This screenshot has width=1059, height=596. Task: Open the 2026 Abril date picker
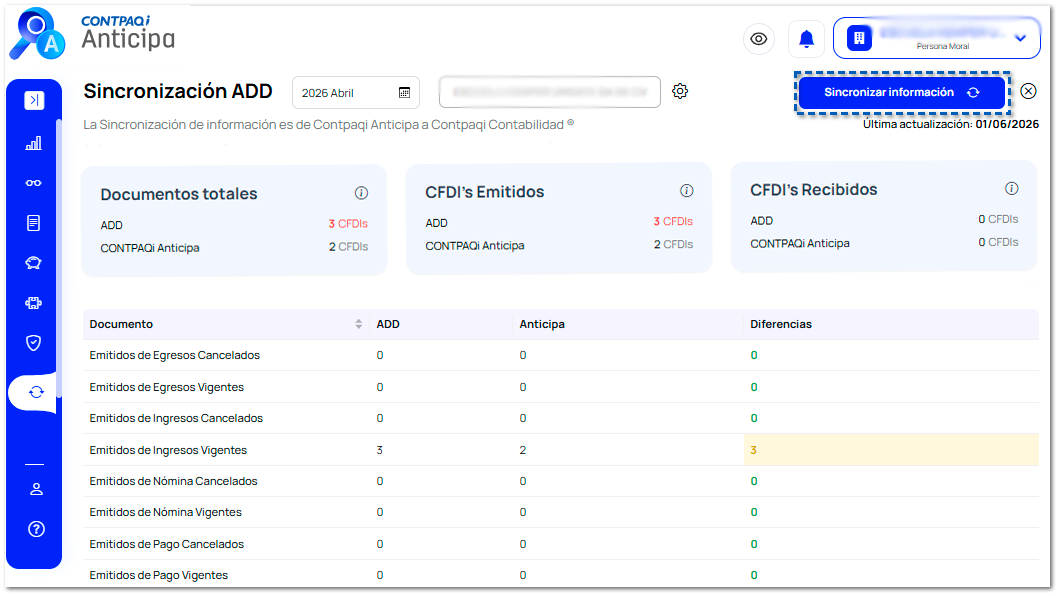coord(356,93)
